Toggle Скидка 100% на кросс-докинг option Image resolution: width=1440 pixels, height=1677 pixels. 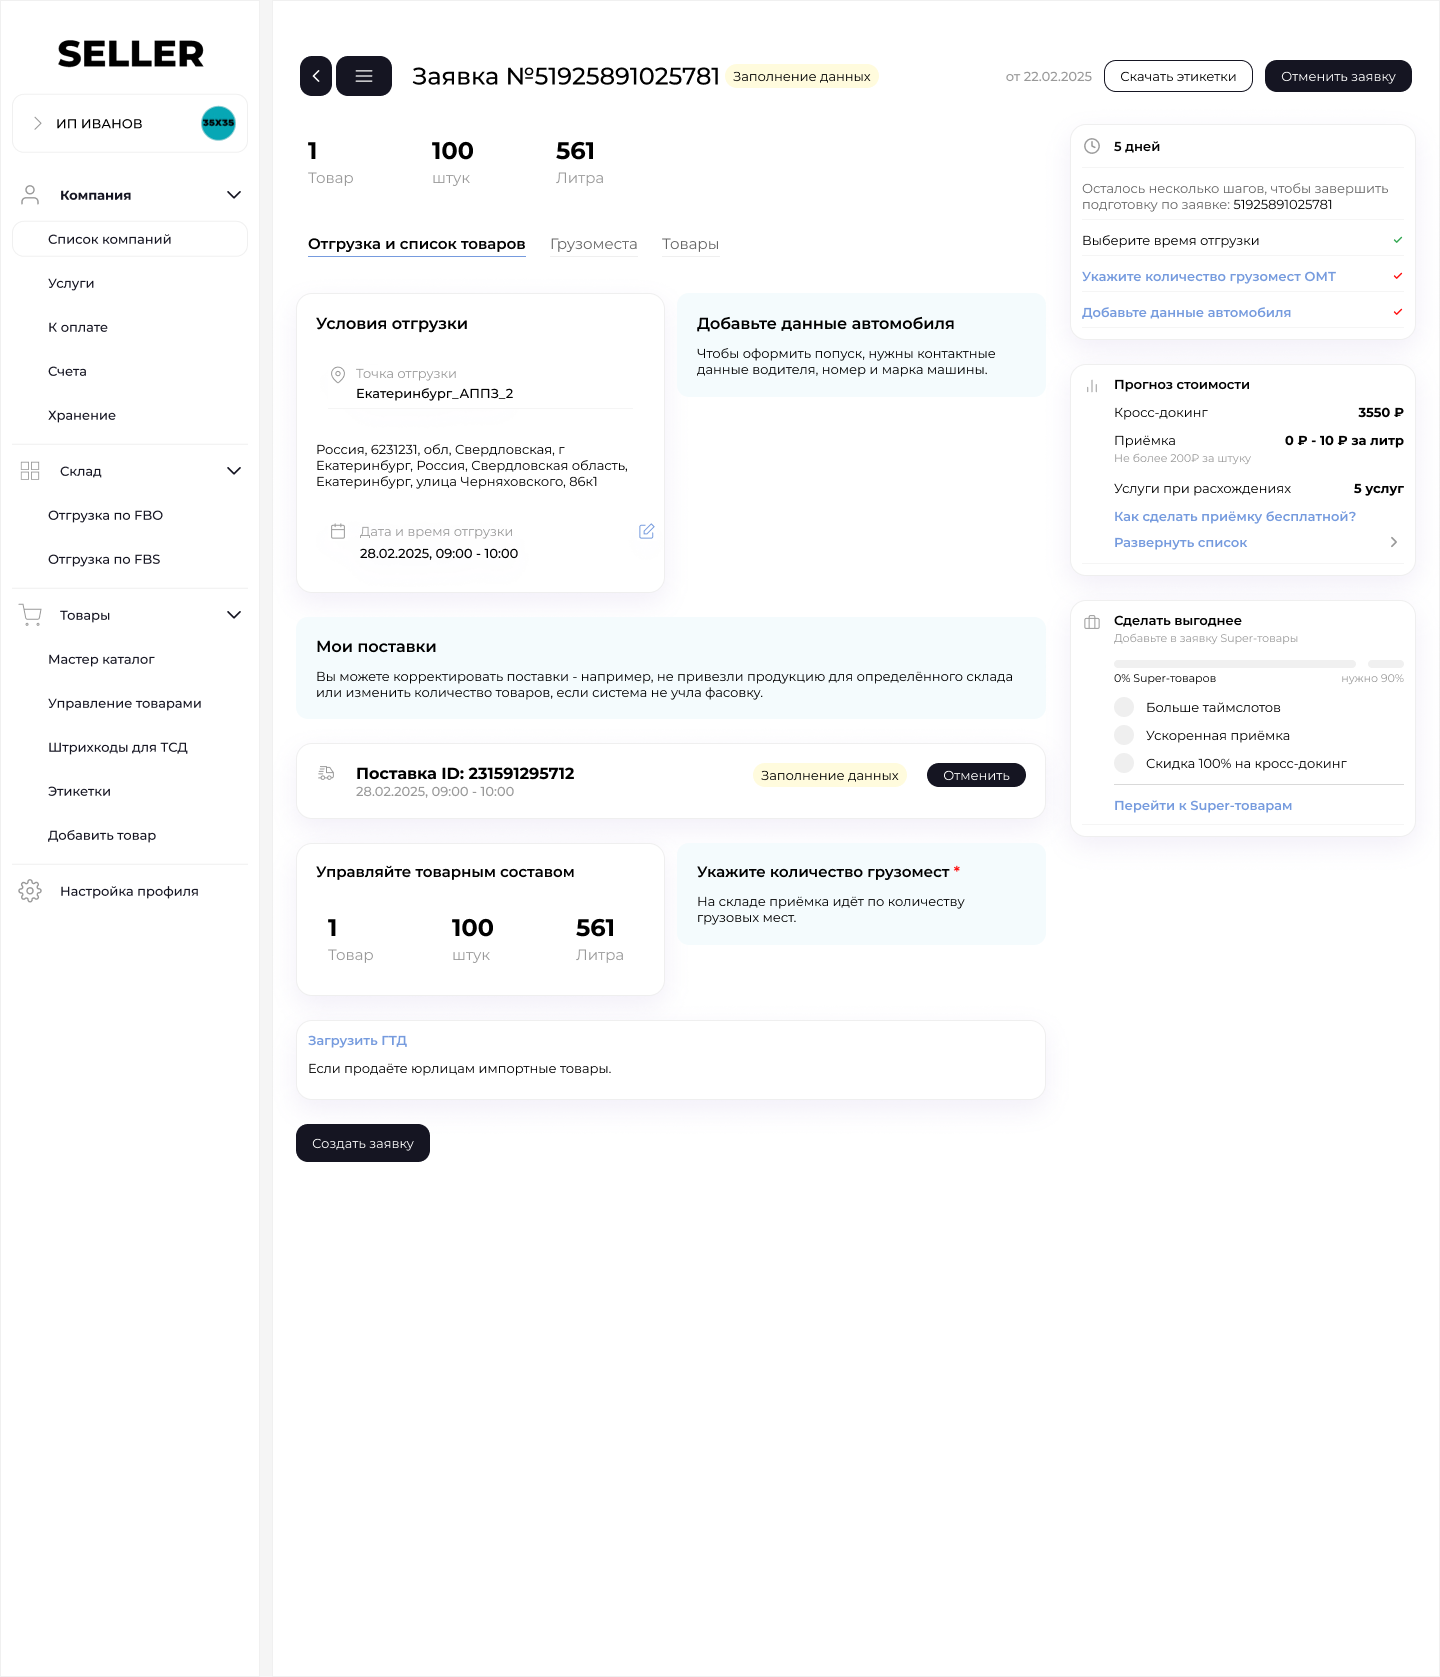pos(1124,763)
